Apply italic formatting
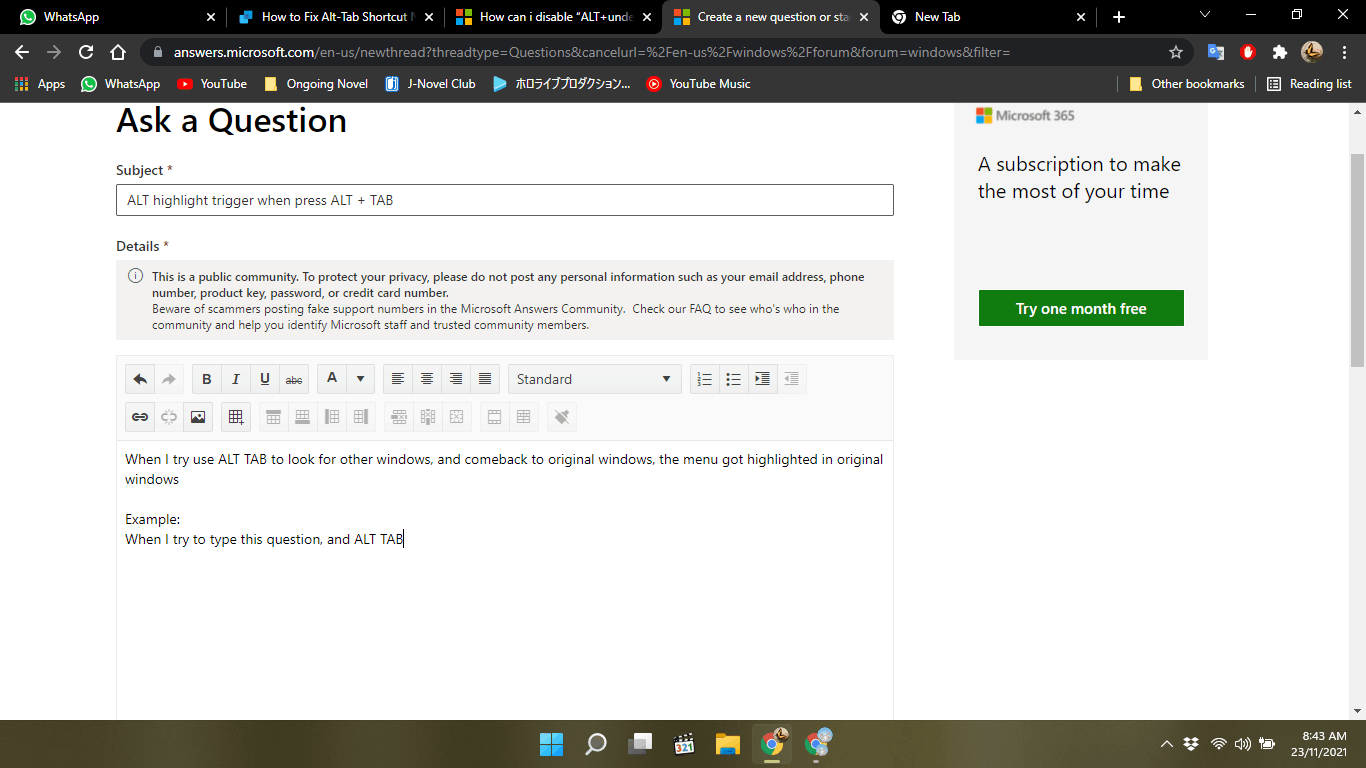1366x768 pixels. point(235,379)
